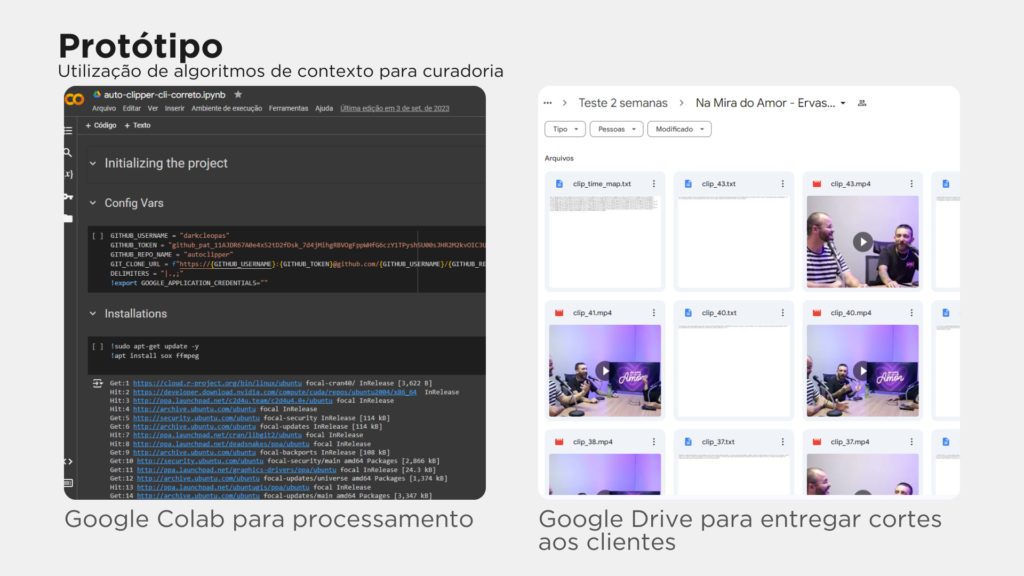Screen dimensions: 1024x576
Task: Open the Ferramentas menu
Action: [288, 108]
